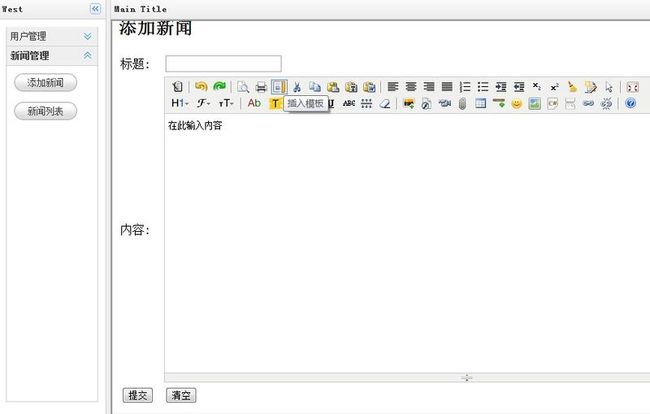Apply superscript formatting
Viewport: 650px width, 414px height.
(x=555, y=87)
